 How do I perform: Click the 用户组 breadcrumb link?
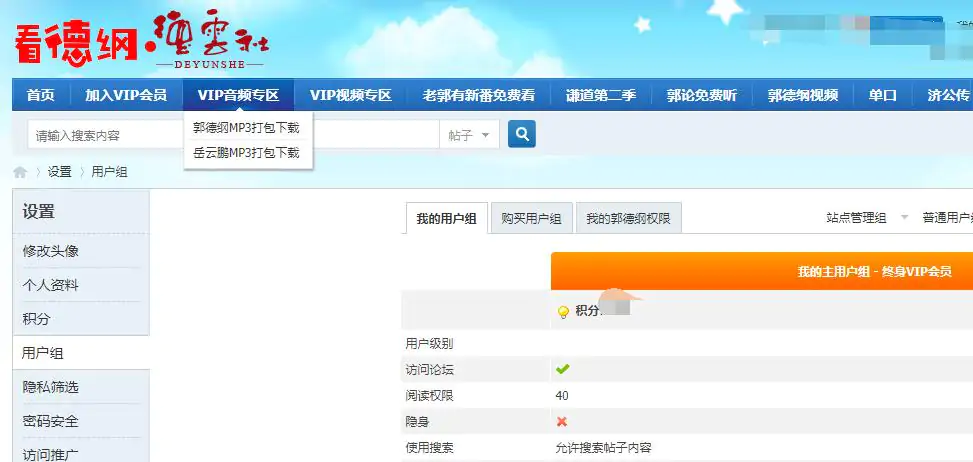coord(109,172)
